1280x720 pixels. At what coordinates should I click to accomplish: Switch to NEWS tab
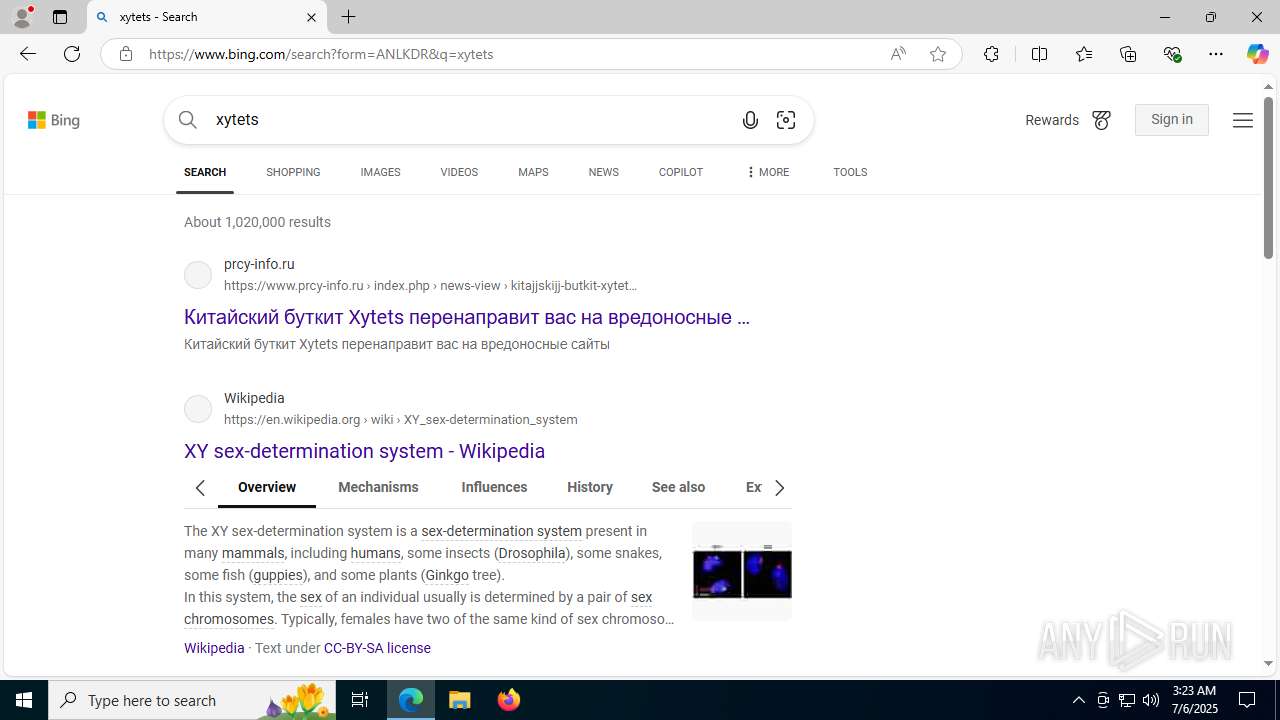point(603,172)
